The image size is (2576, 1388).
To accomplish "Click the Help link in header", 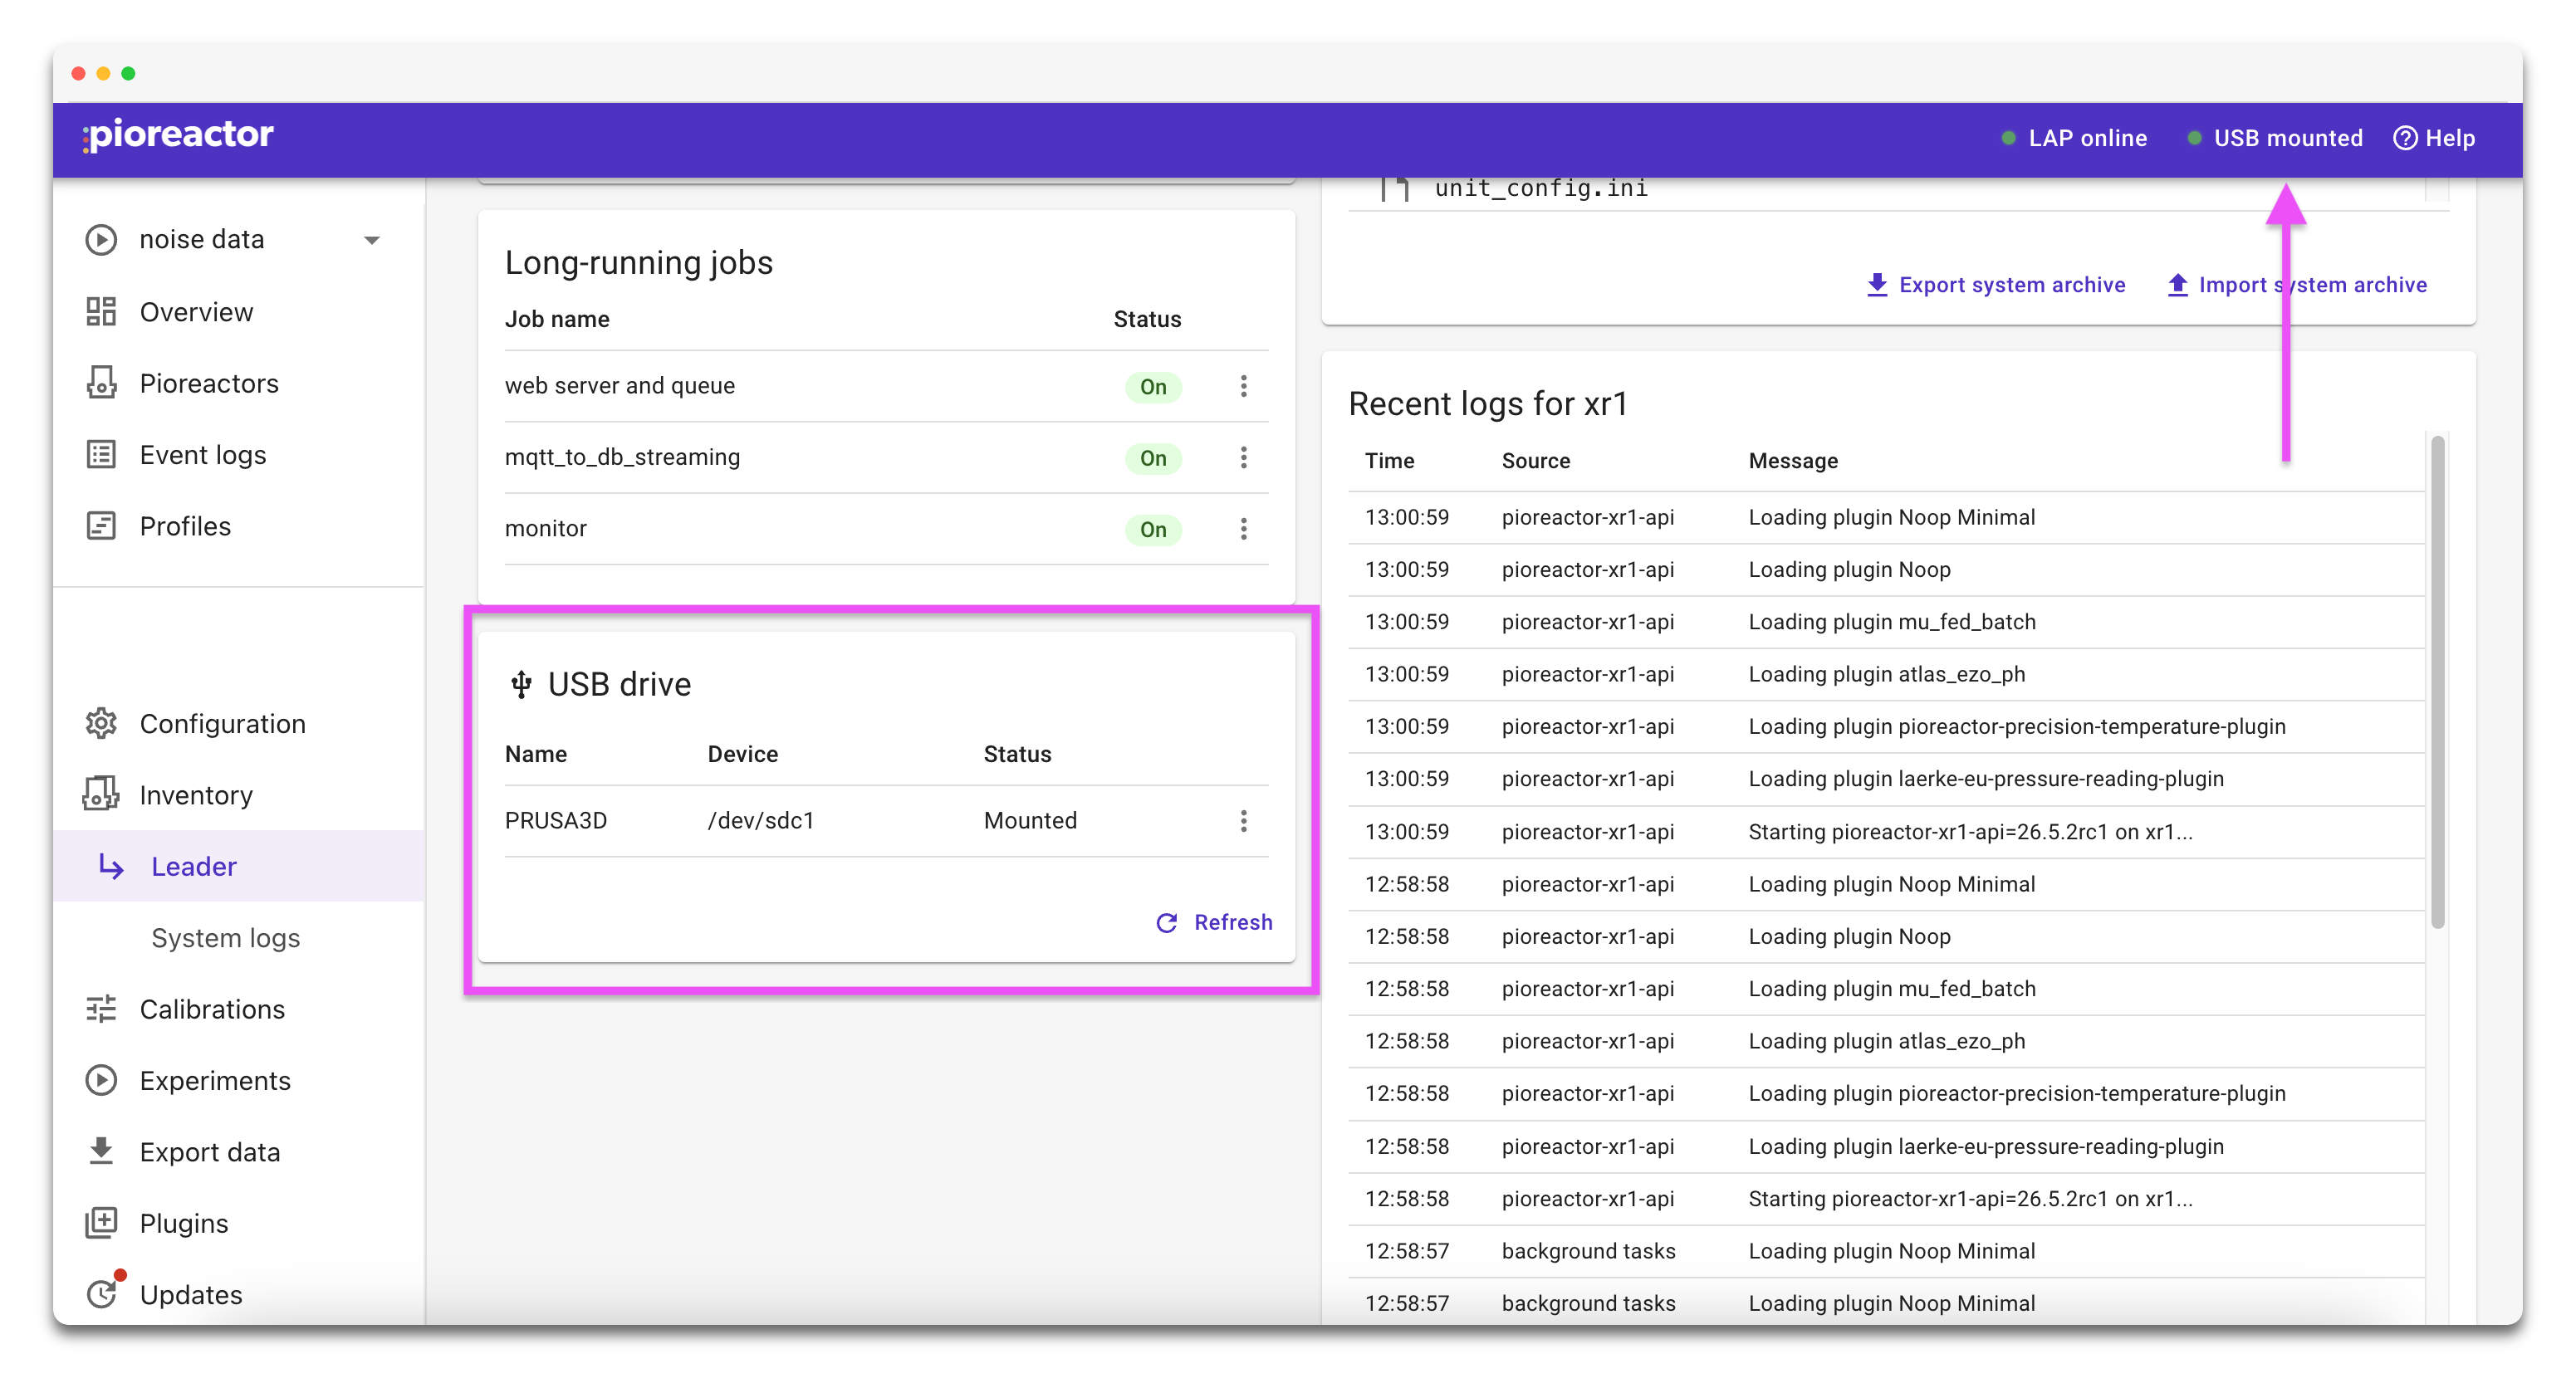I will pyautogui.click(x=2435, y=138).
